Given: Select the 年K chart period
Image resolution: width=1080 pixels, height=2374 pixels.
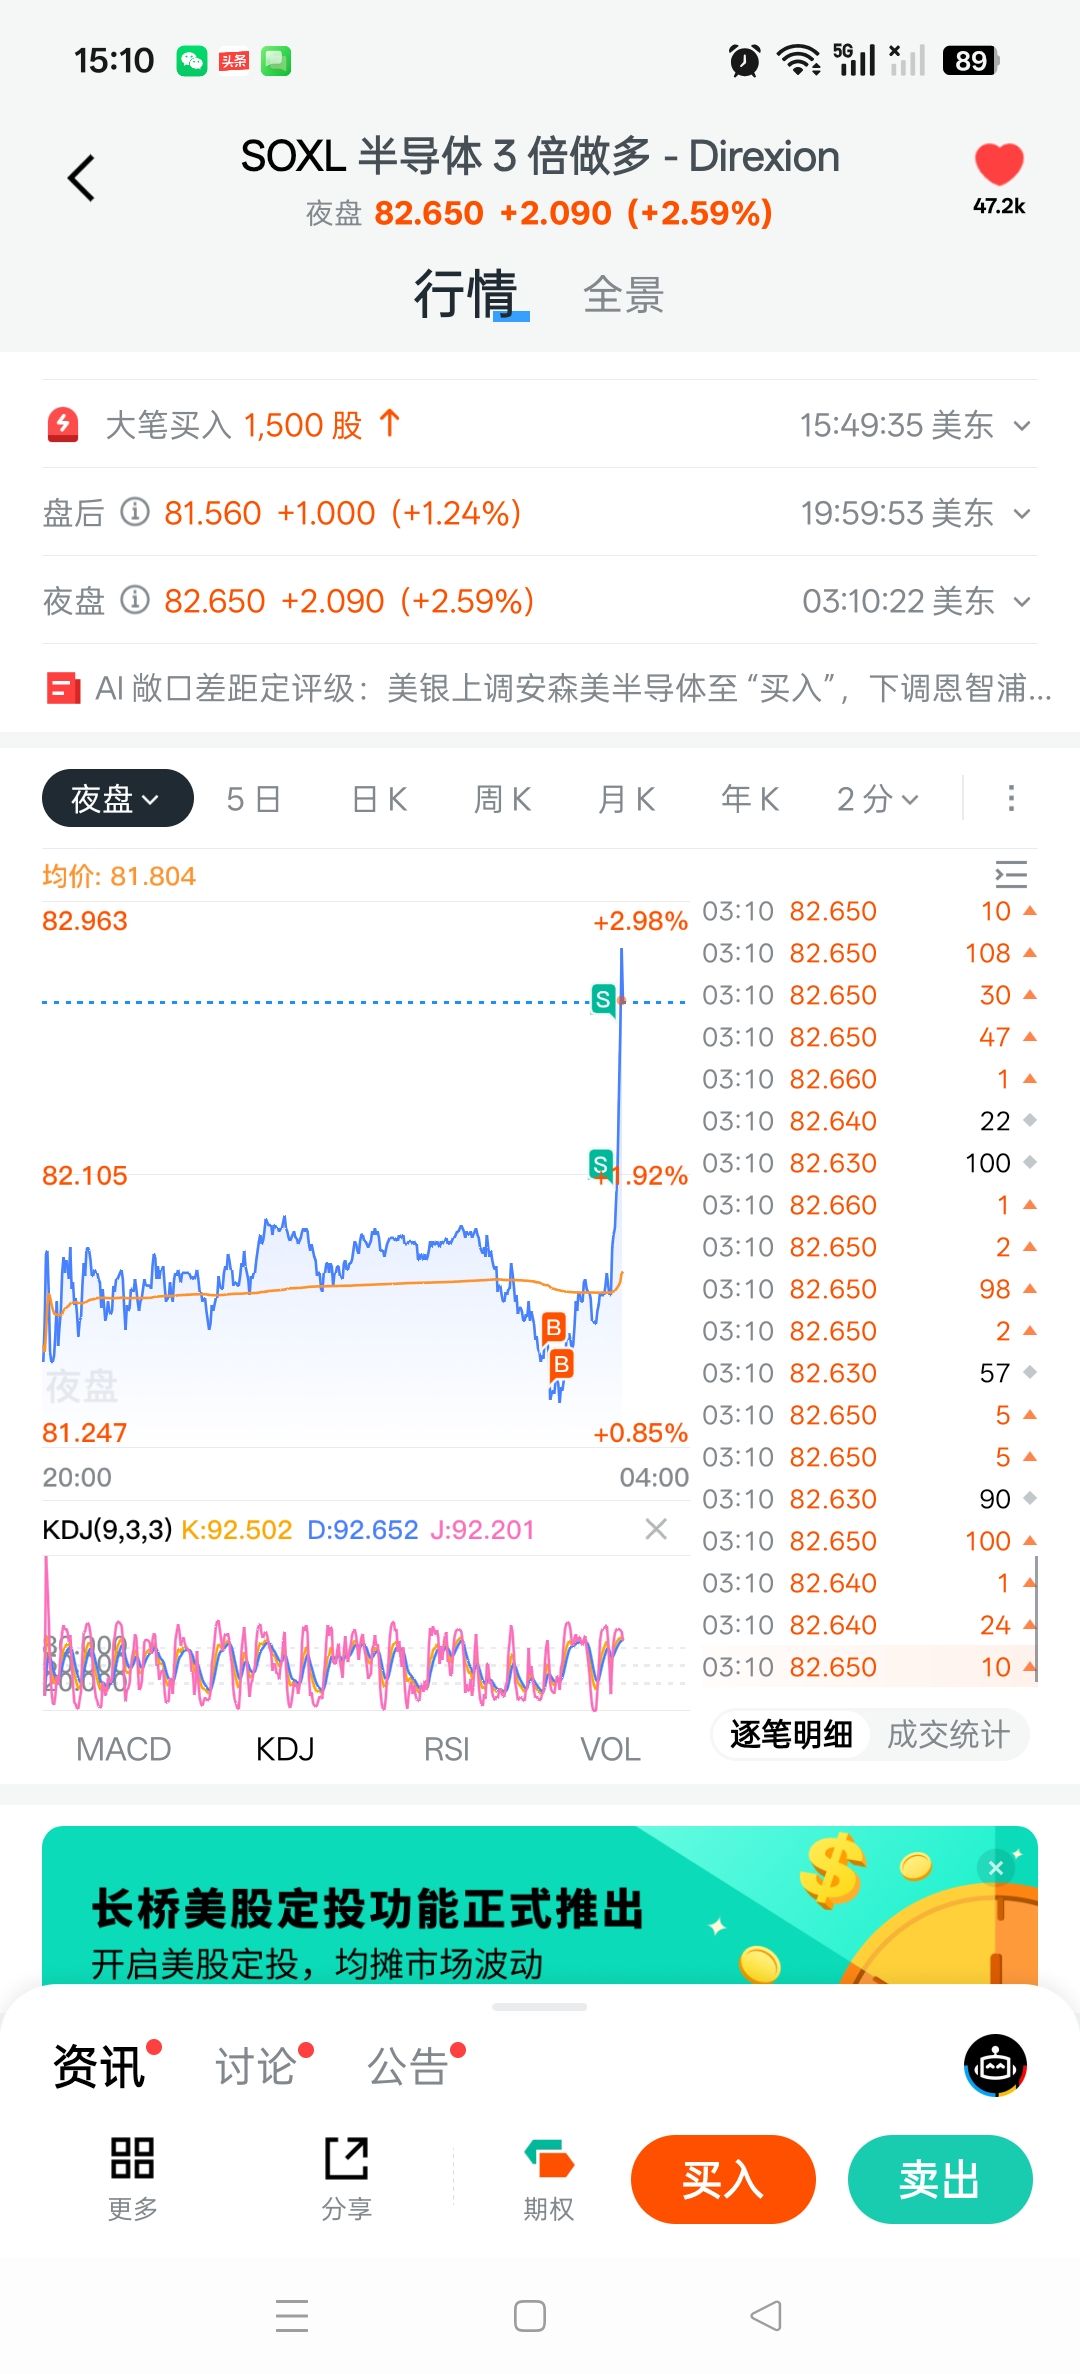Looking at the screenshot, I should click(x=750, y=799).
